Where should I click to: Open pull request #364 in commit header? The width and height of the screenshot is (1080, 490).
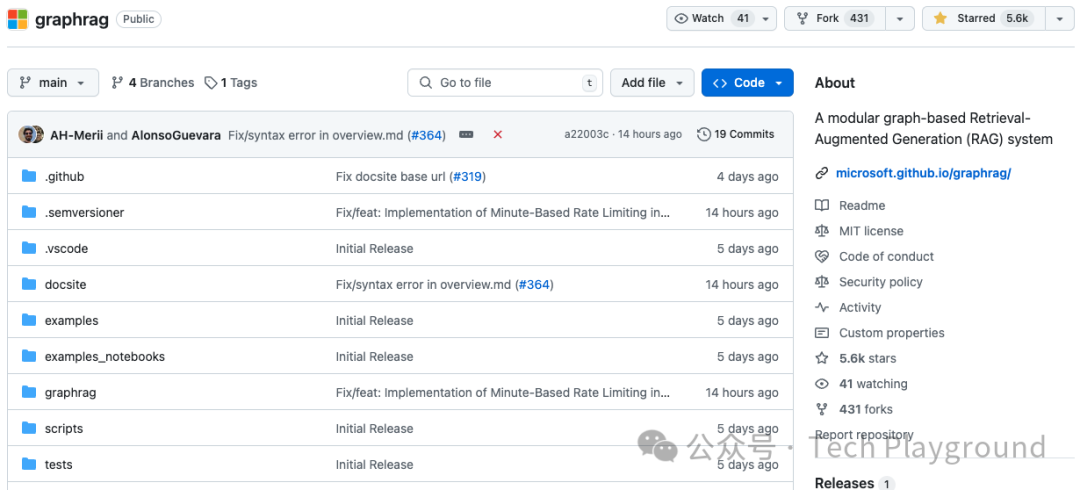pyautogui.click(x=426, y=135)
